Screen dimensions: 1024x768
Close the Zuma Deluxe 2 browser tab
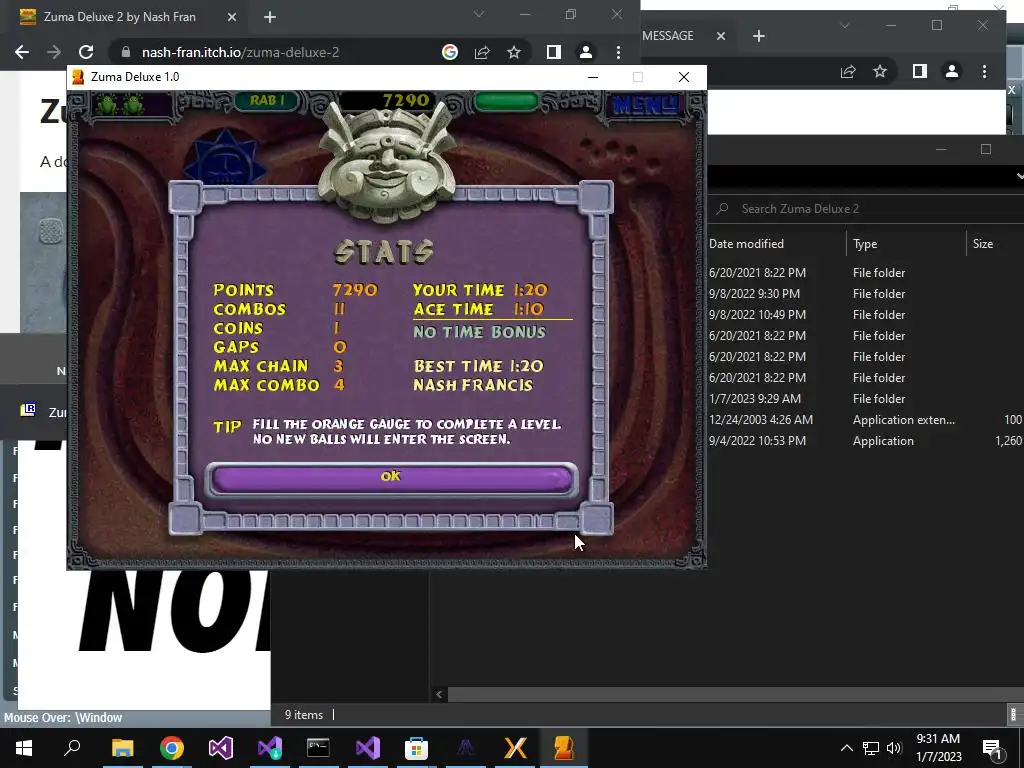(x=232, y=17)
